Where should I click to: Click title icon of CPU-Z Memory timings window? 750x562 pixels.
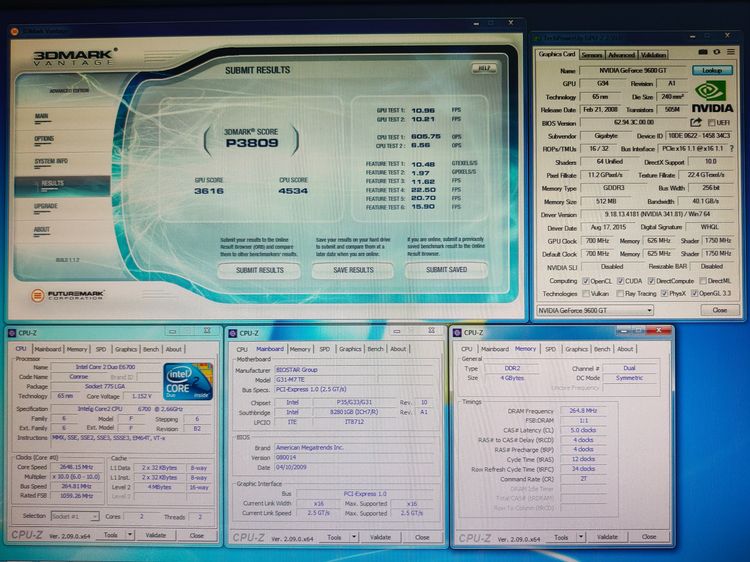click(x=457, y=332)
